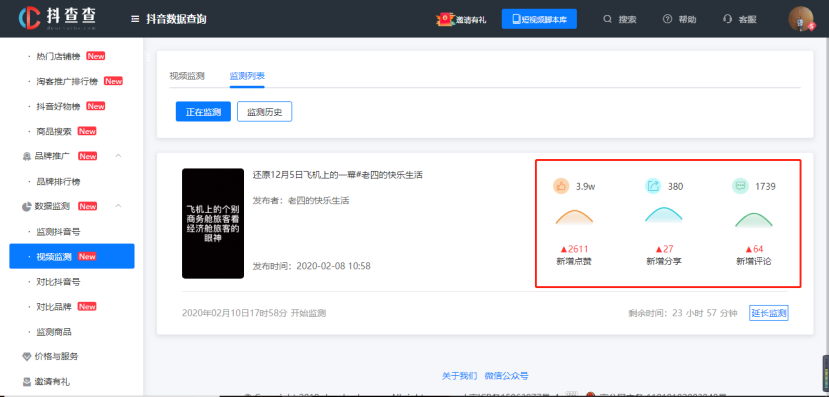Open 短视频脚本库 button

click(x=539, y=19)
